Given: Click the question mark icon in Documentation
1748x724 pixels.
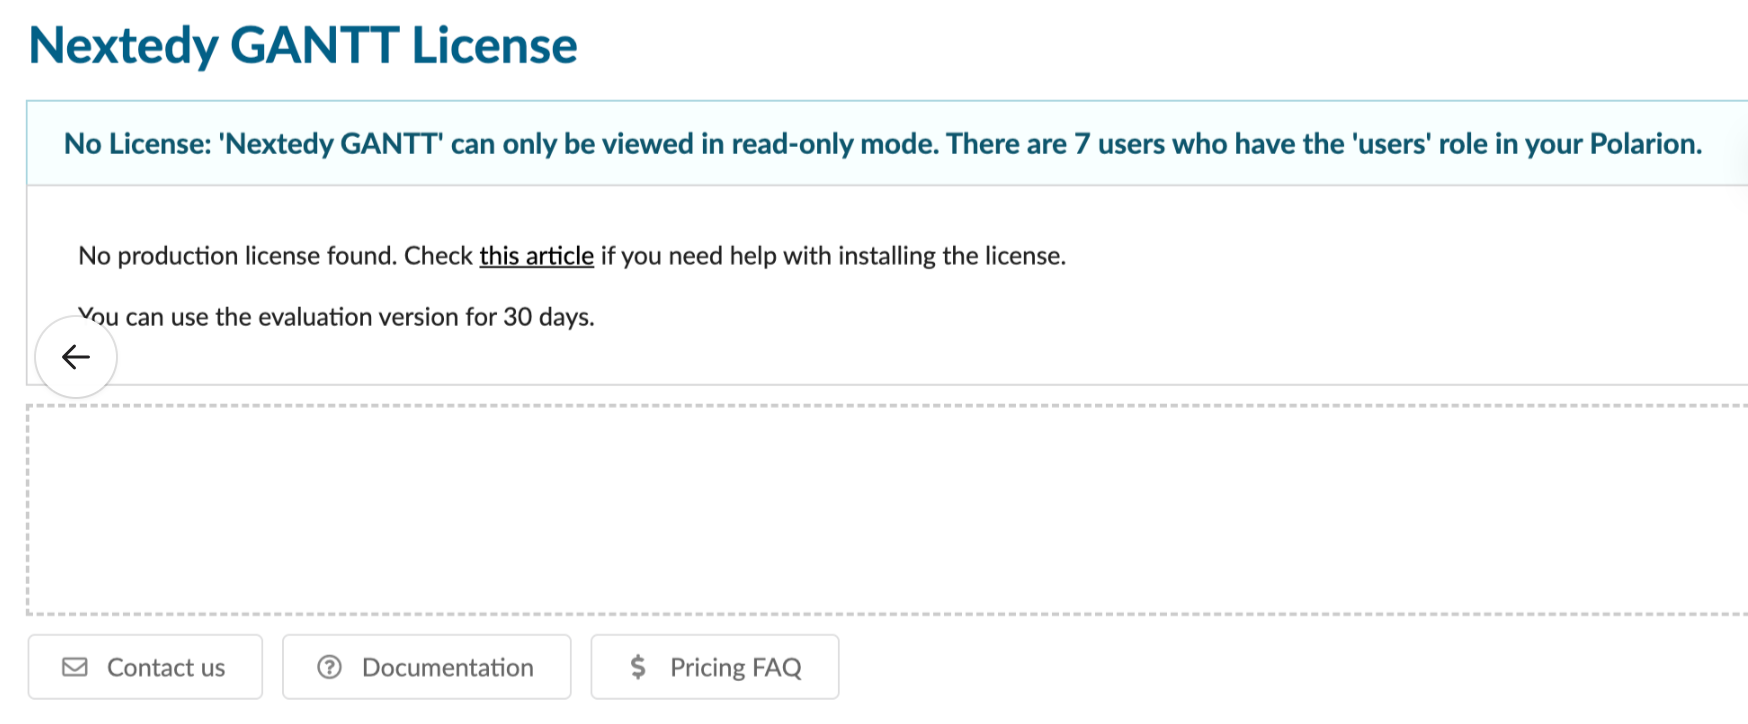Looking at the screenshot, I should pyautogui.click(x=329, y=667).
